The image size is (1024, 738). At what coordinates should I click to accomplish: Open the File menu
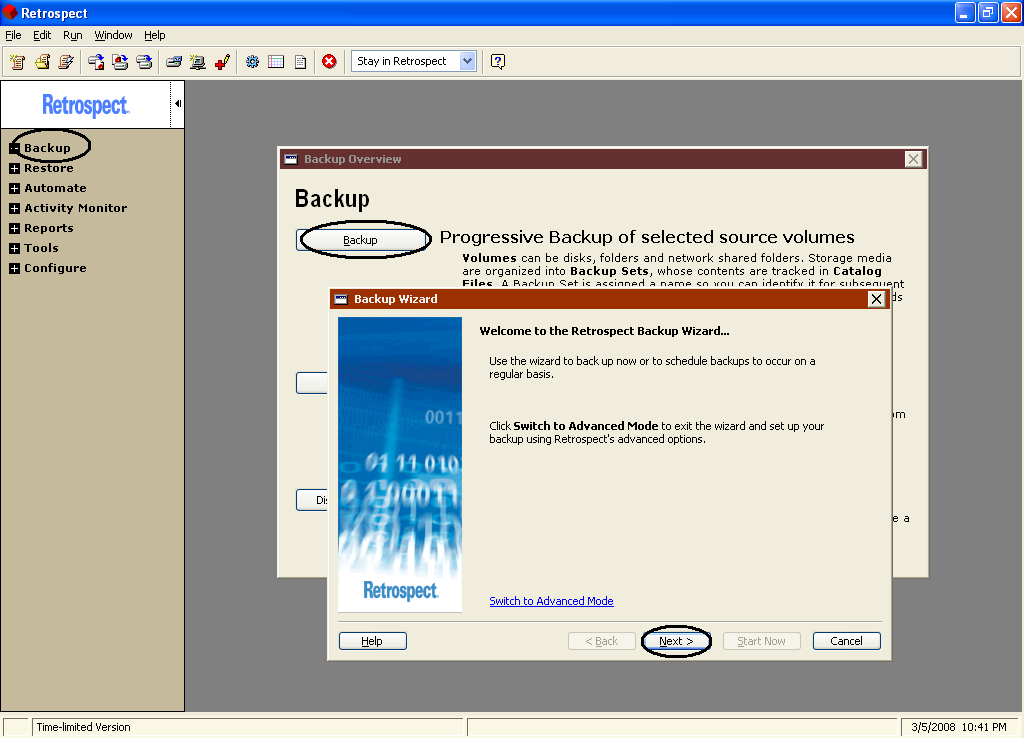click(13, 35)
